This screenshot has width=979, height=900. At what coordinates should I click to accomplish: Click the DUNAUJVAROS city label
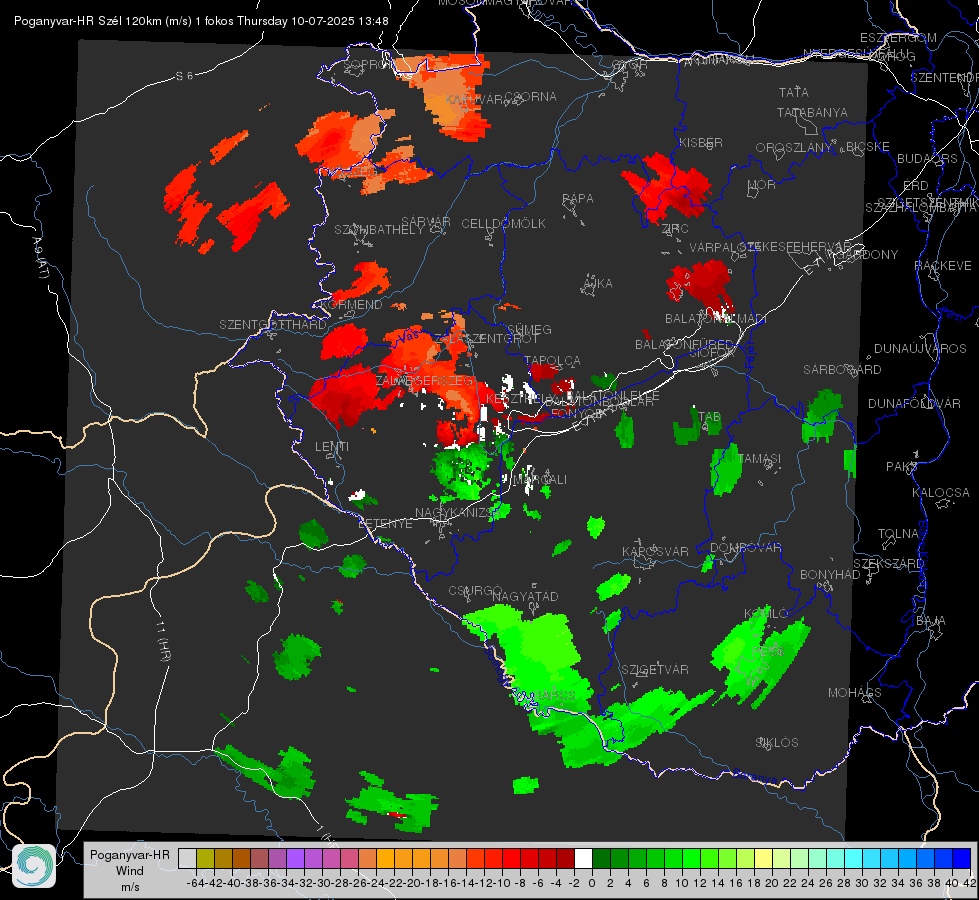920,349
